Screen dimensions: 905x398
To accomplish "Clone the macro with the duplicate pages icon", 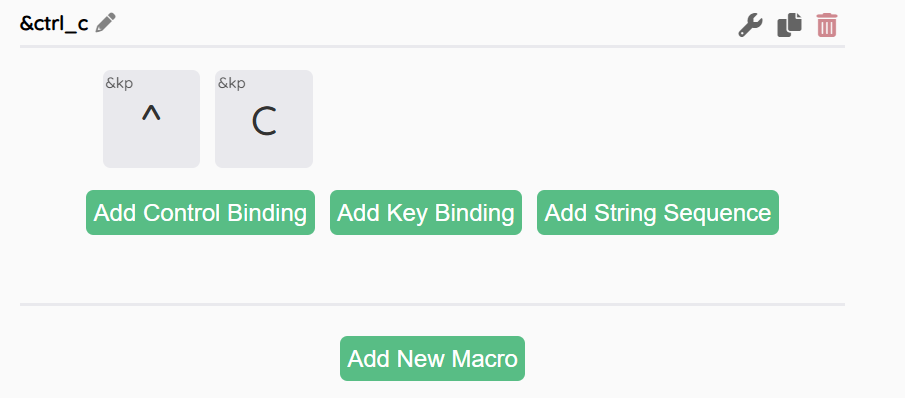I will 790,25.
